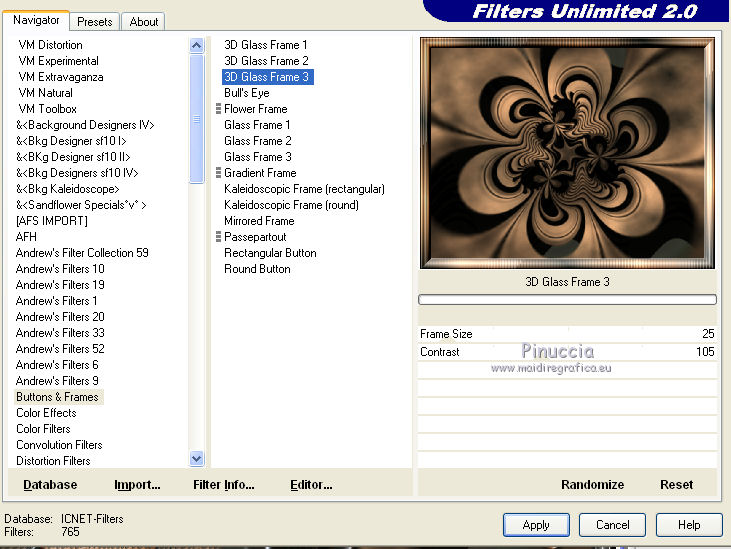Image resolution: width=731 pixels, height=549 pixels.
Task: Select the Buttons & Frames category
Action: click(58, 397)
